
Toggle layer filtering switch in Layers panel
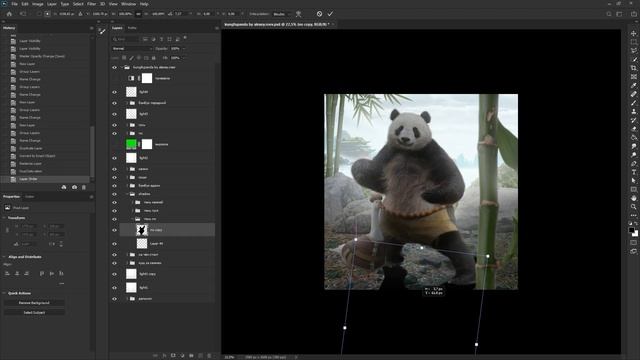pyautogui.click(x=185, y=38)
